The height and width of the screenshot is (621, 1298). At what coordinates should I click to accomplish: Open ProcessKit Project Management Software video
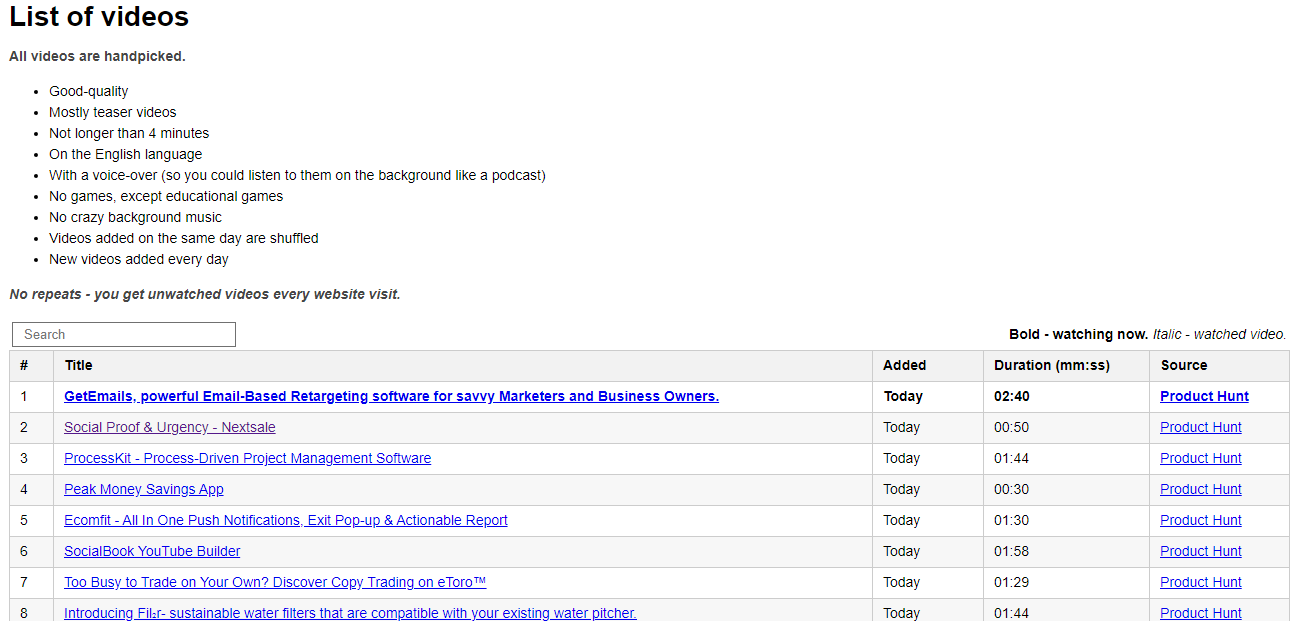[x=247, y=458]
